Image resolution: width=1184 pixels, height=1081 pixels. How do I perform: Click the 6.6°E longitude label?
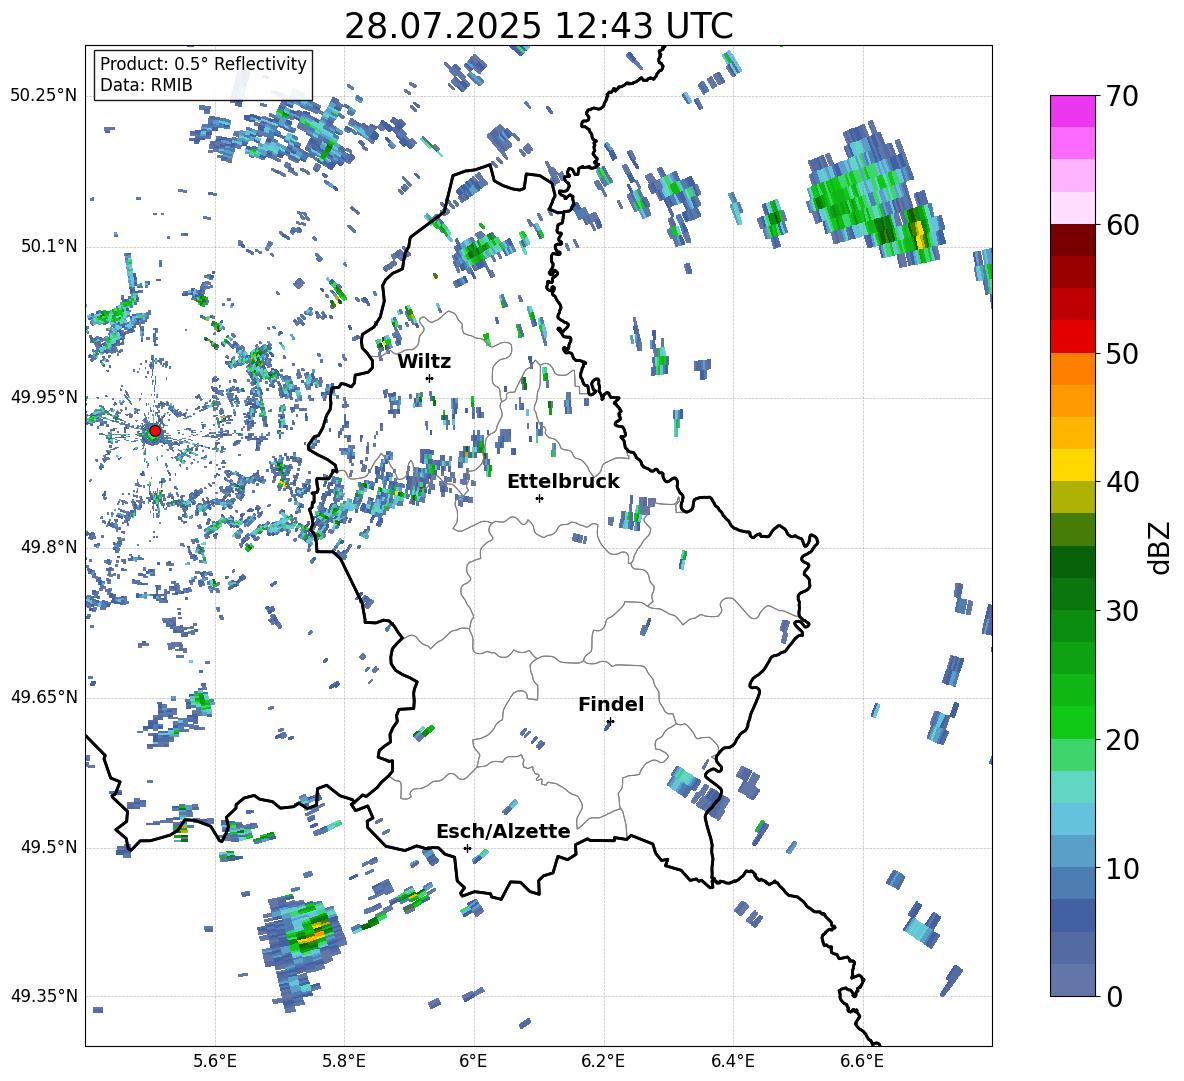(x=862, y=1061)
